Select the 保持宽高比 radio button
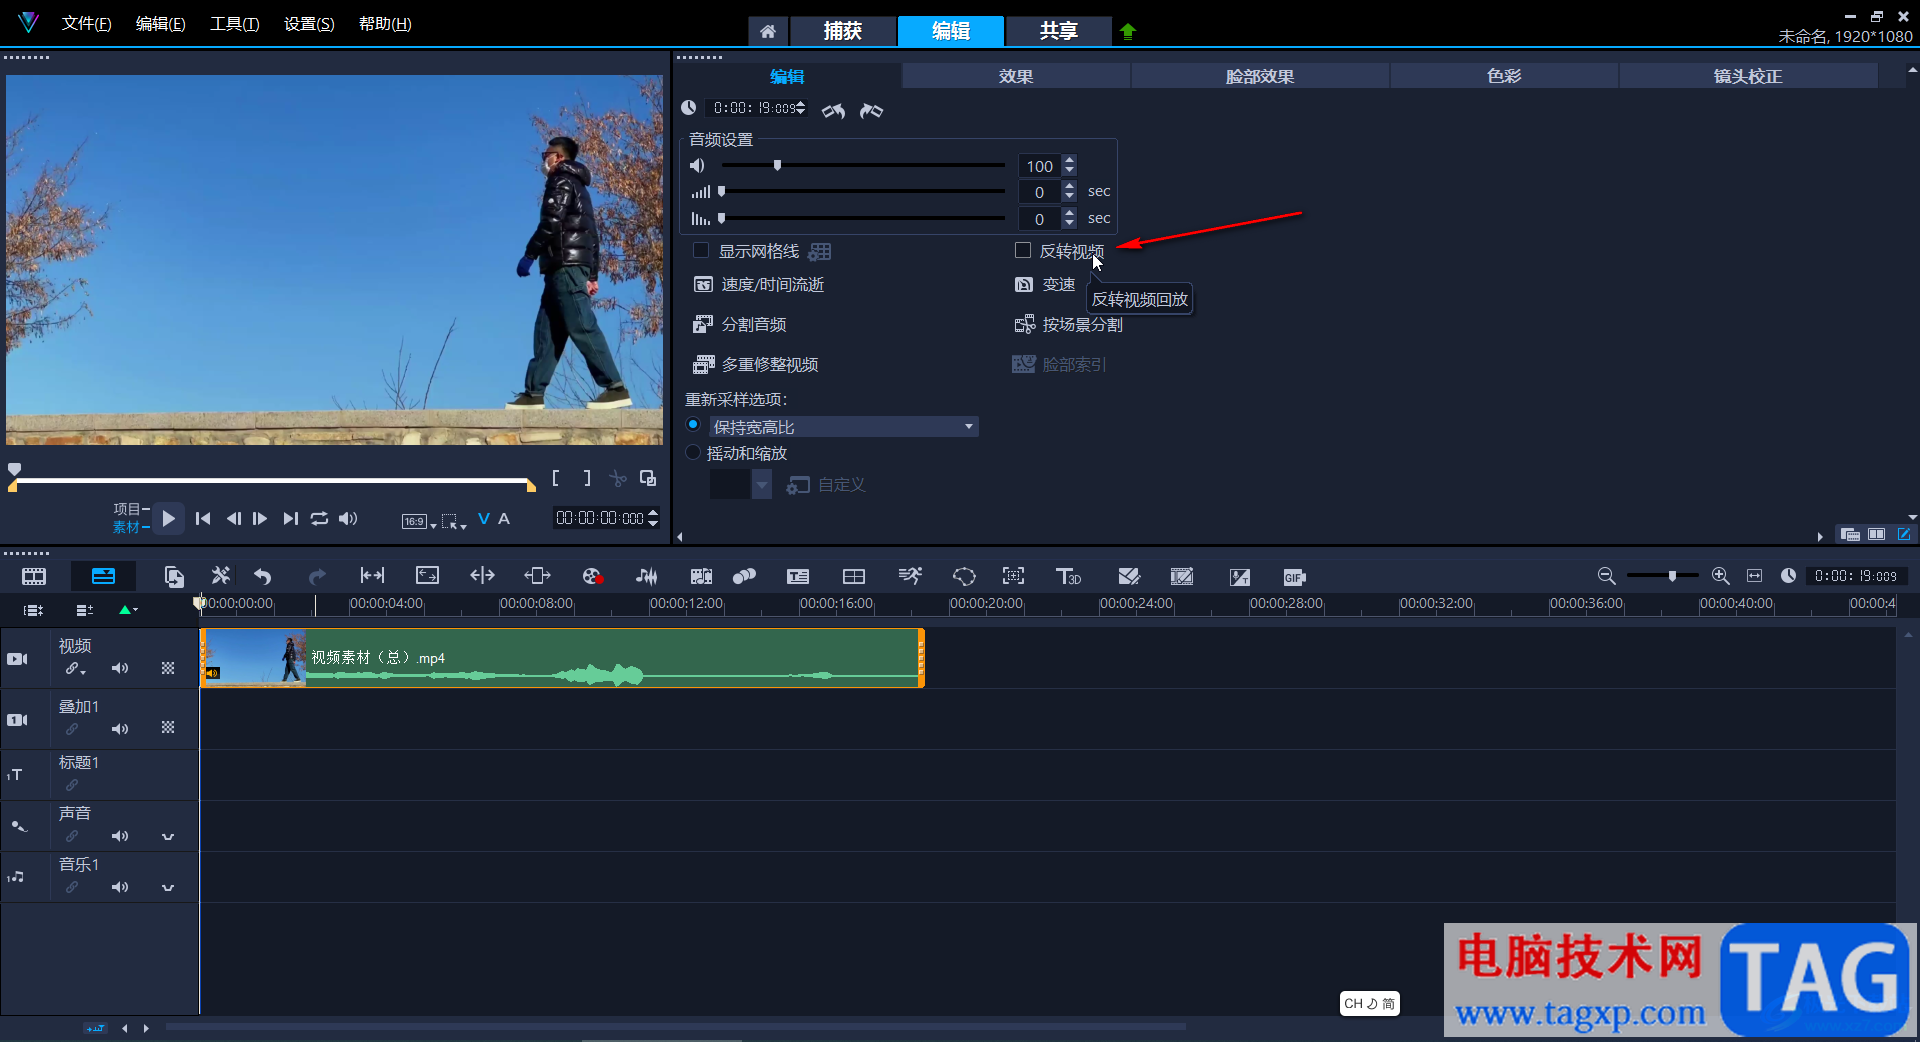Screen dimensions: 1920x1042 (x=693, y=425)
